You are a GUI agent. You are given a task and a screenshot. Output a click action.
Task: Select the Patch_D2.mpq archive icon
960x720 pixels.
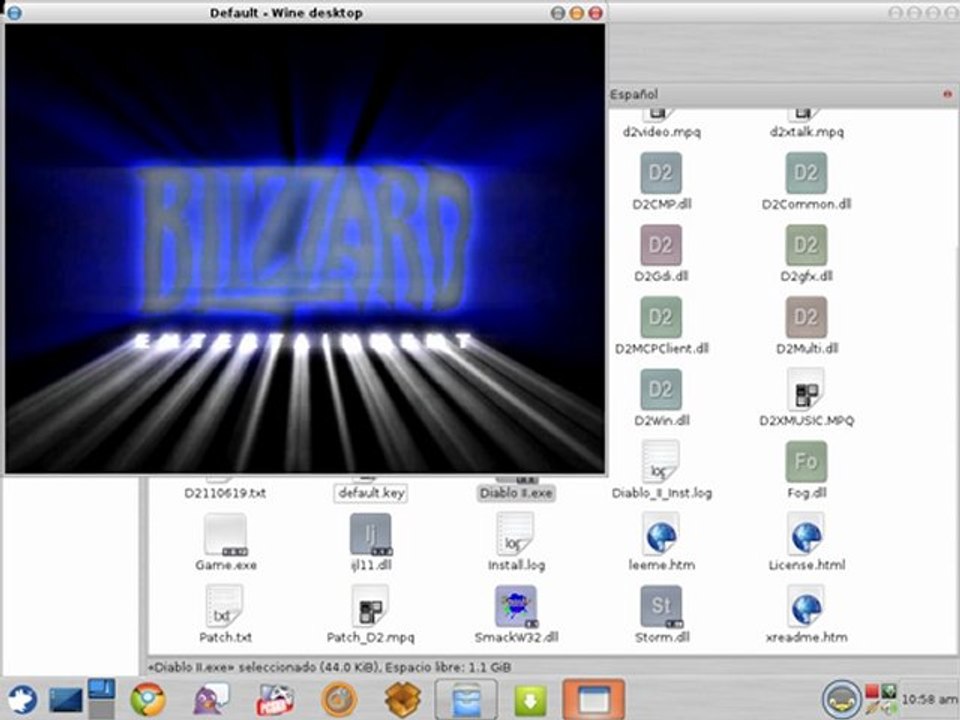(370, 607)
